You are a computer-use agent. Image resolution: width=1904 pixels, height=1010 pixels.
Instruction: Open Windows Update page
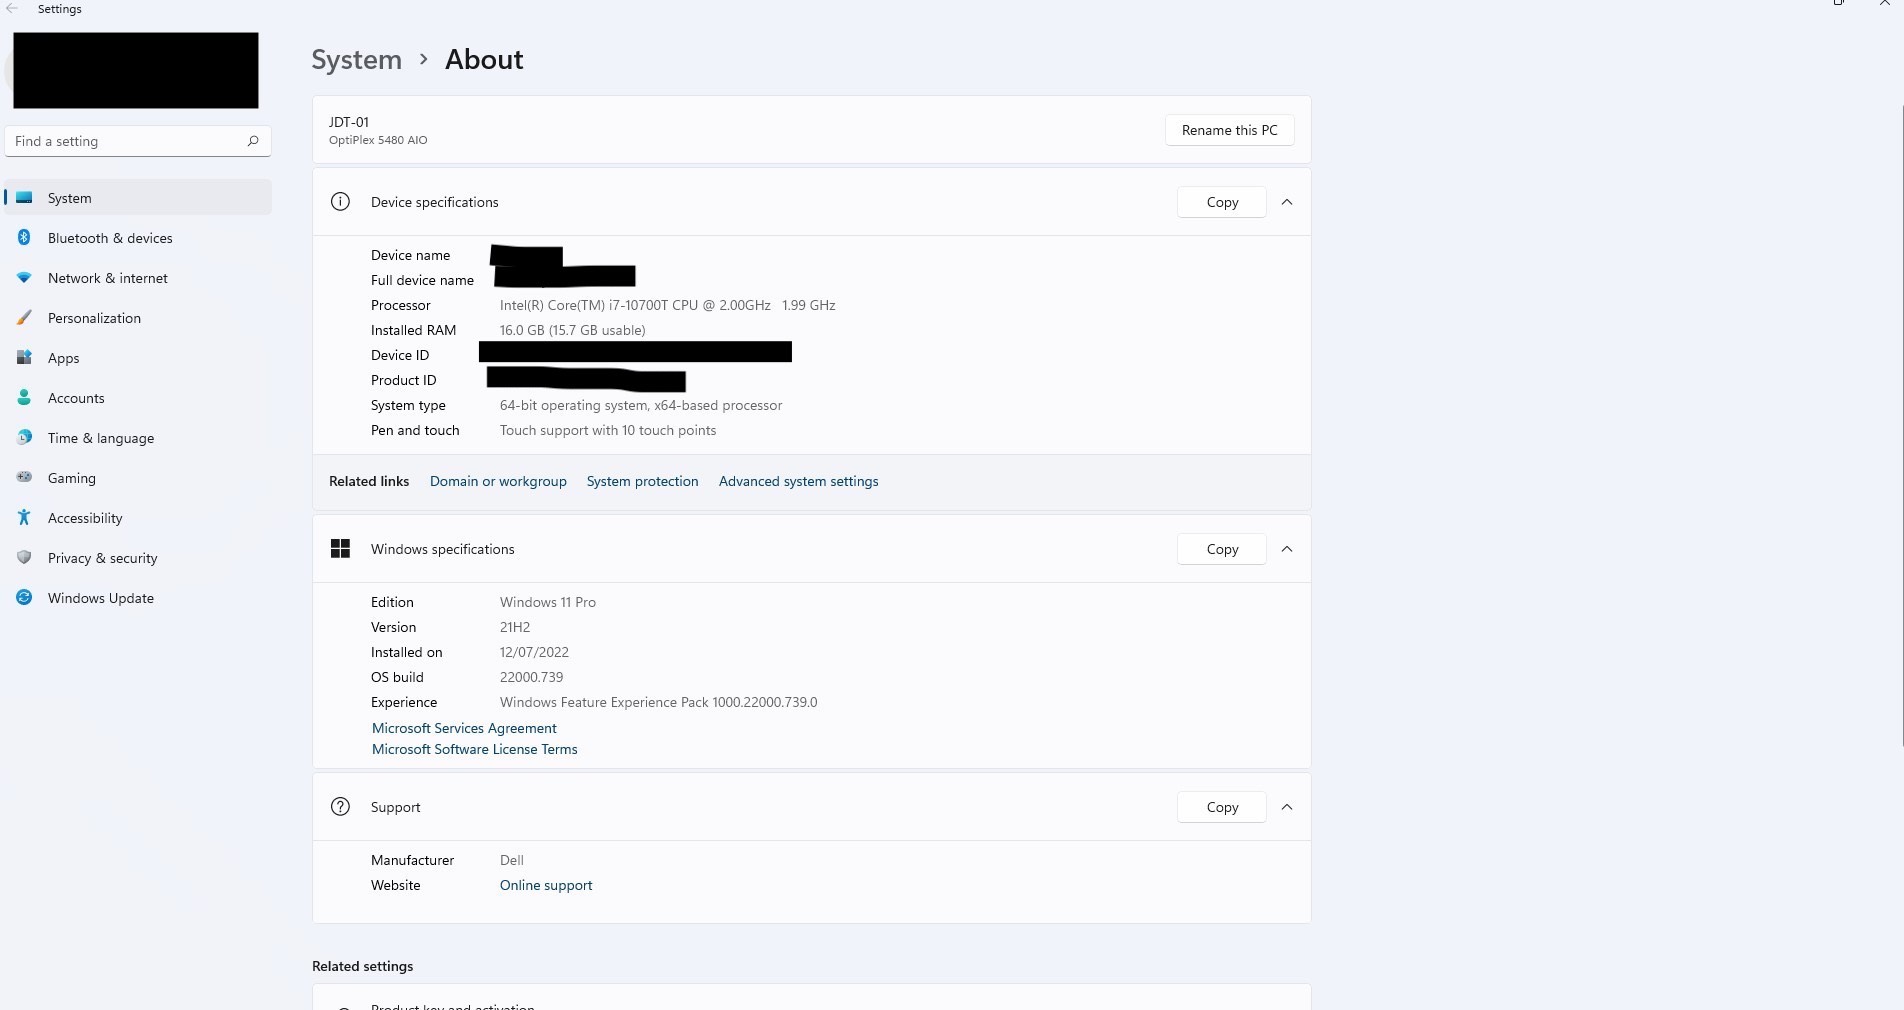click(138, 598)
